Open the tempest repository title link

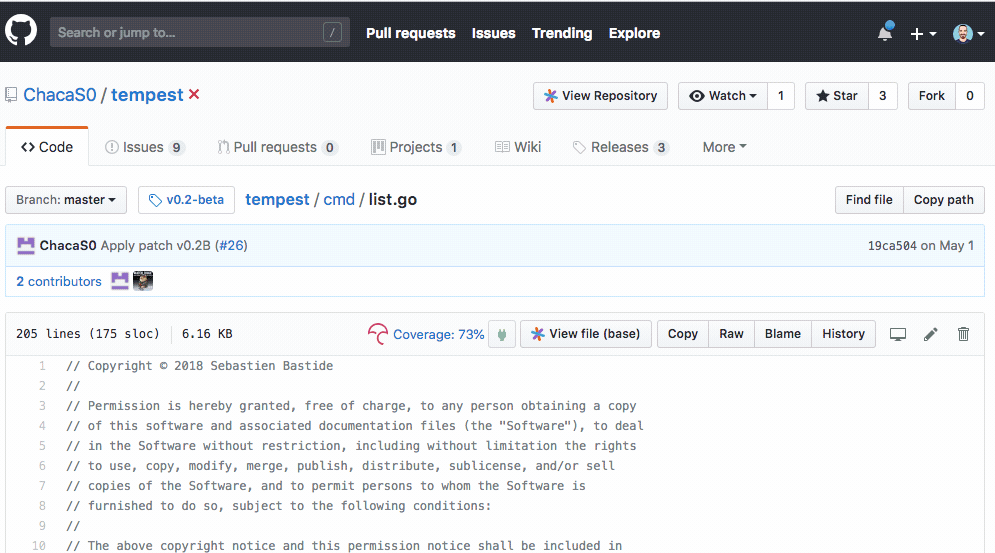coord(147,95)
